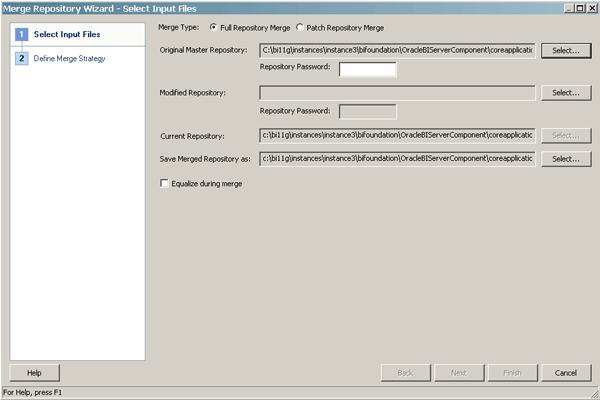Click the Modified Repository path field
Viewport: 600px width, 400px height.
coord(397,92)
